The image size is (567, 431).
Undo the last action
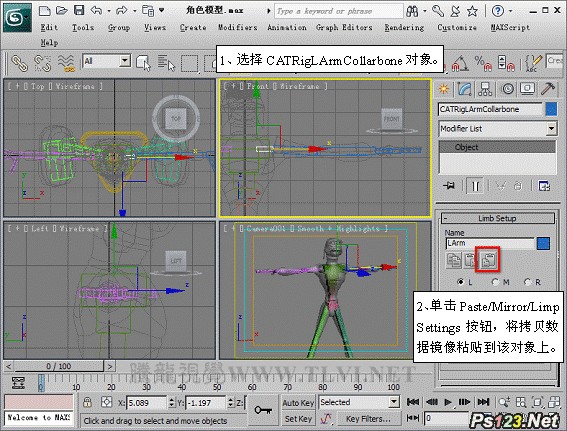(97, 10)
